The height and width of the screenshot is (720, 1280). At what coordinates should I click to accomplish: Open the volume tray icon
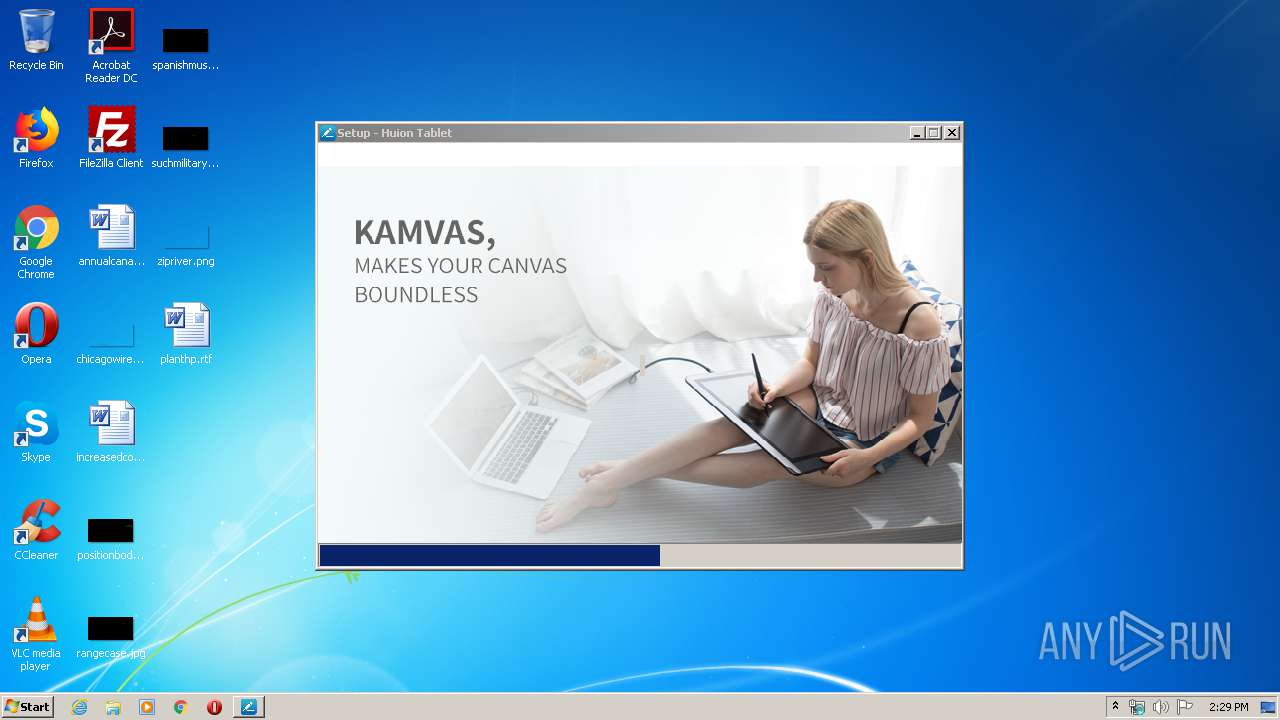click(1160, 707)
